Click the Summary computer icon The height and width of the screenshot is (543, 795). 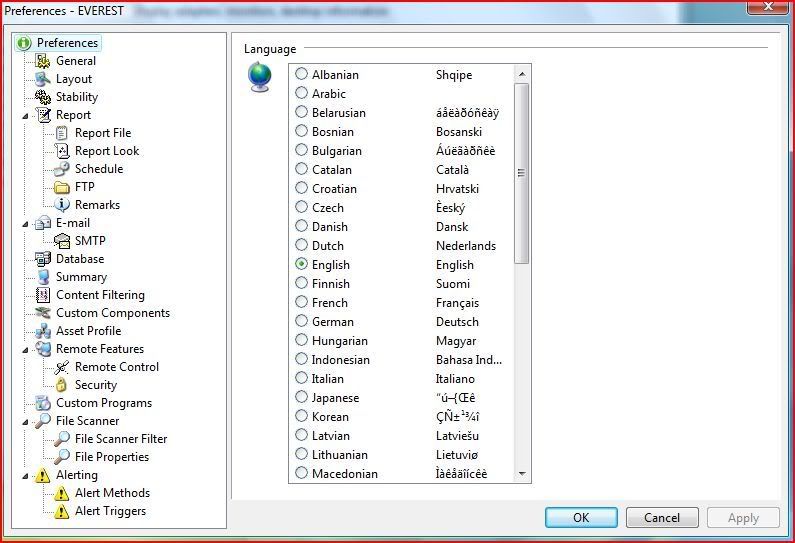pos(43,277)
